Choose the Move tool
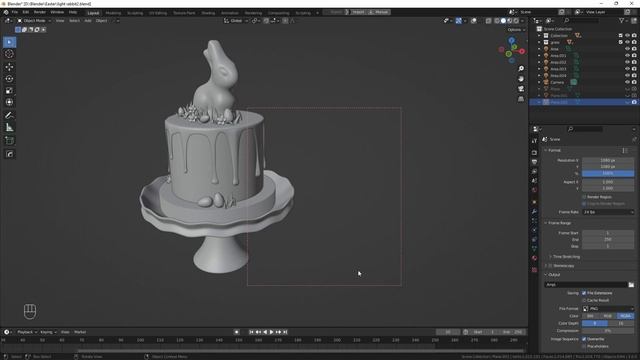The image size is (640, 360). (x=9, y=67)
